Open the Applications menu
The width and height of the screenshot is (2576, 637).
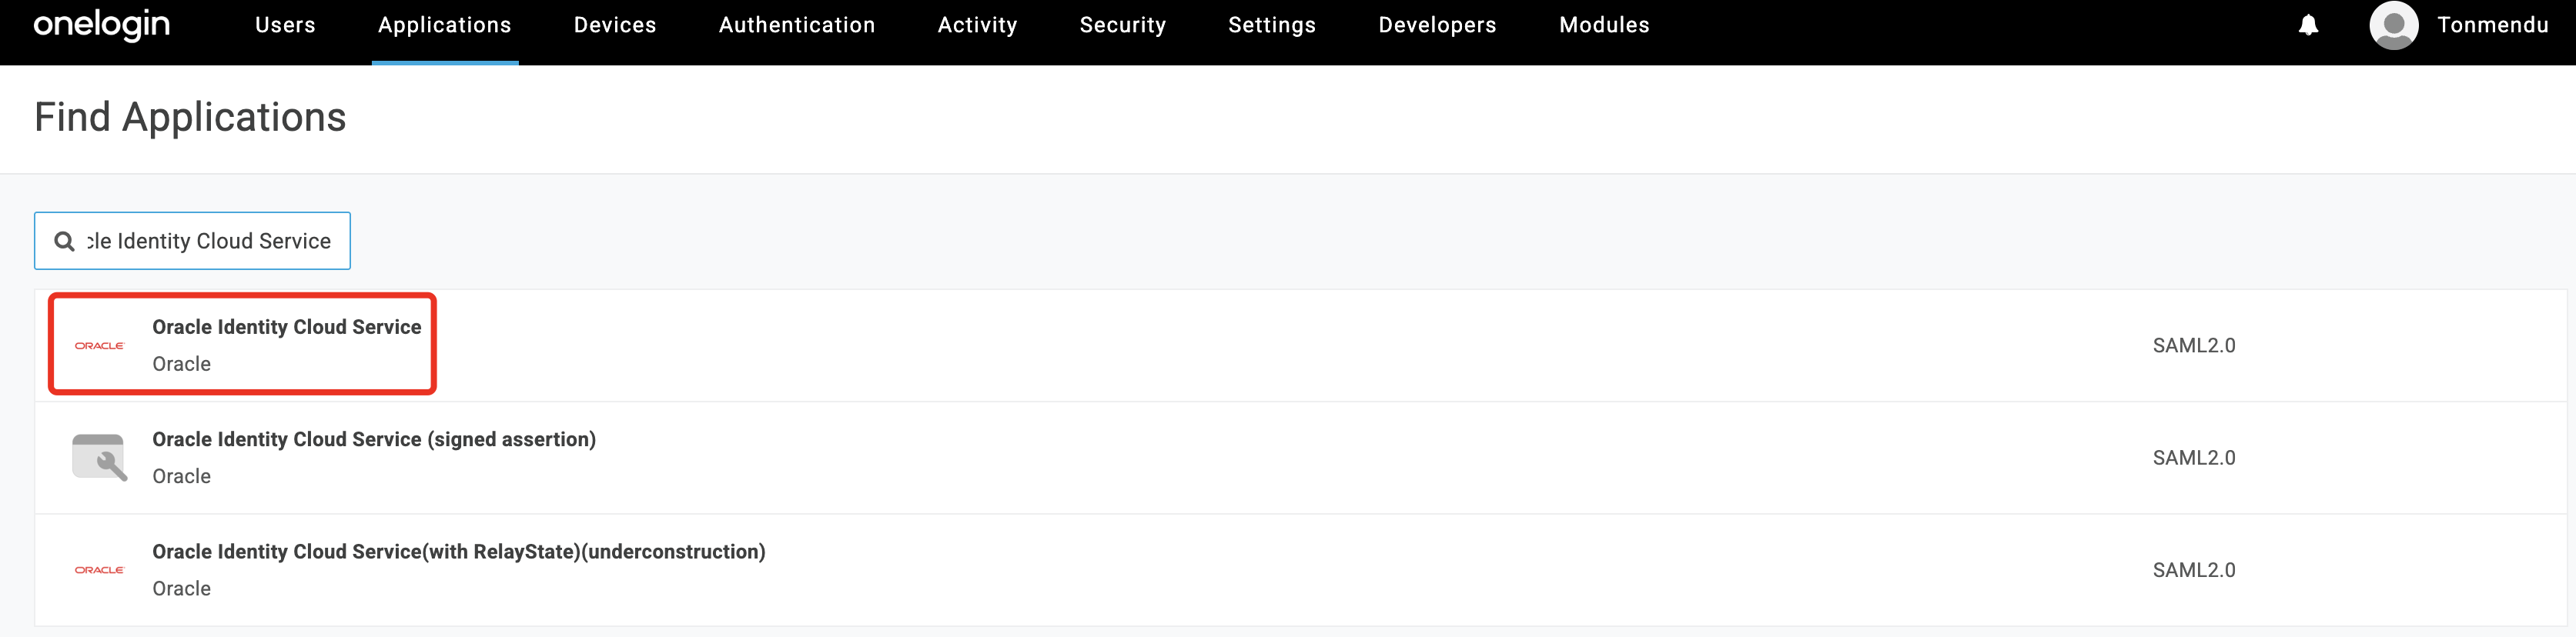click(x=444, y=25)
